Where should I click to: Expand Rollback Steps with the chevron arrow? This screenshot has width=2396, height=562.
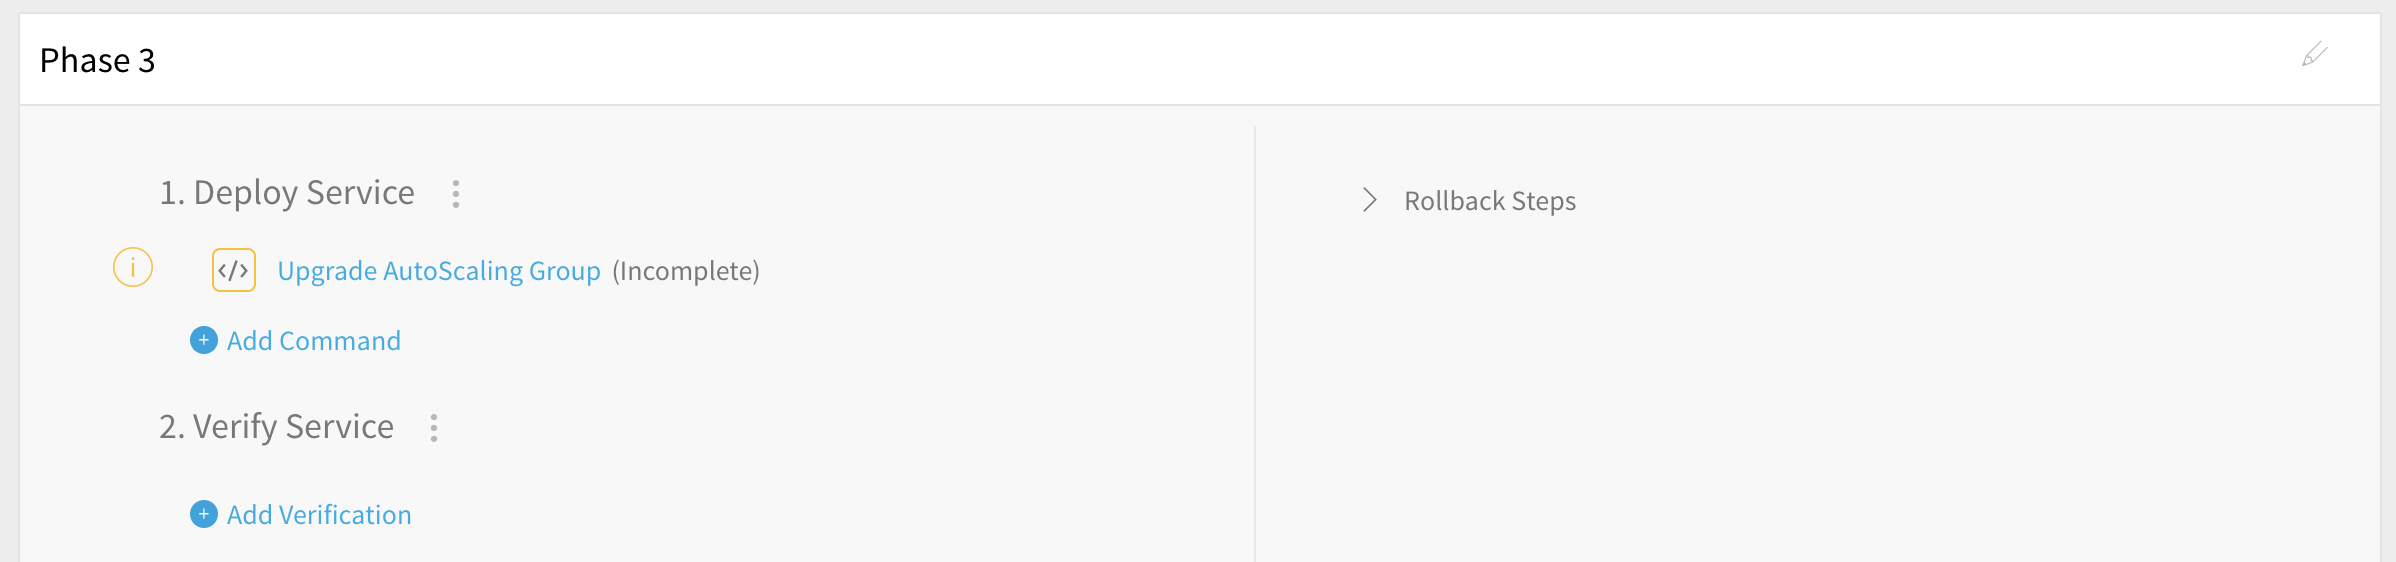pos(1370,200)
